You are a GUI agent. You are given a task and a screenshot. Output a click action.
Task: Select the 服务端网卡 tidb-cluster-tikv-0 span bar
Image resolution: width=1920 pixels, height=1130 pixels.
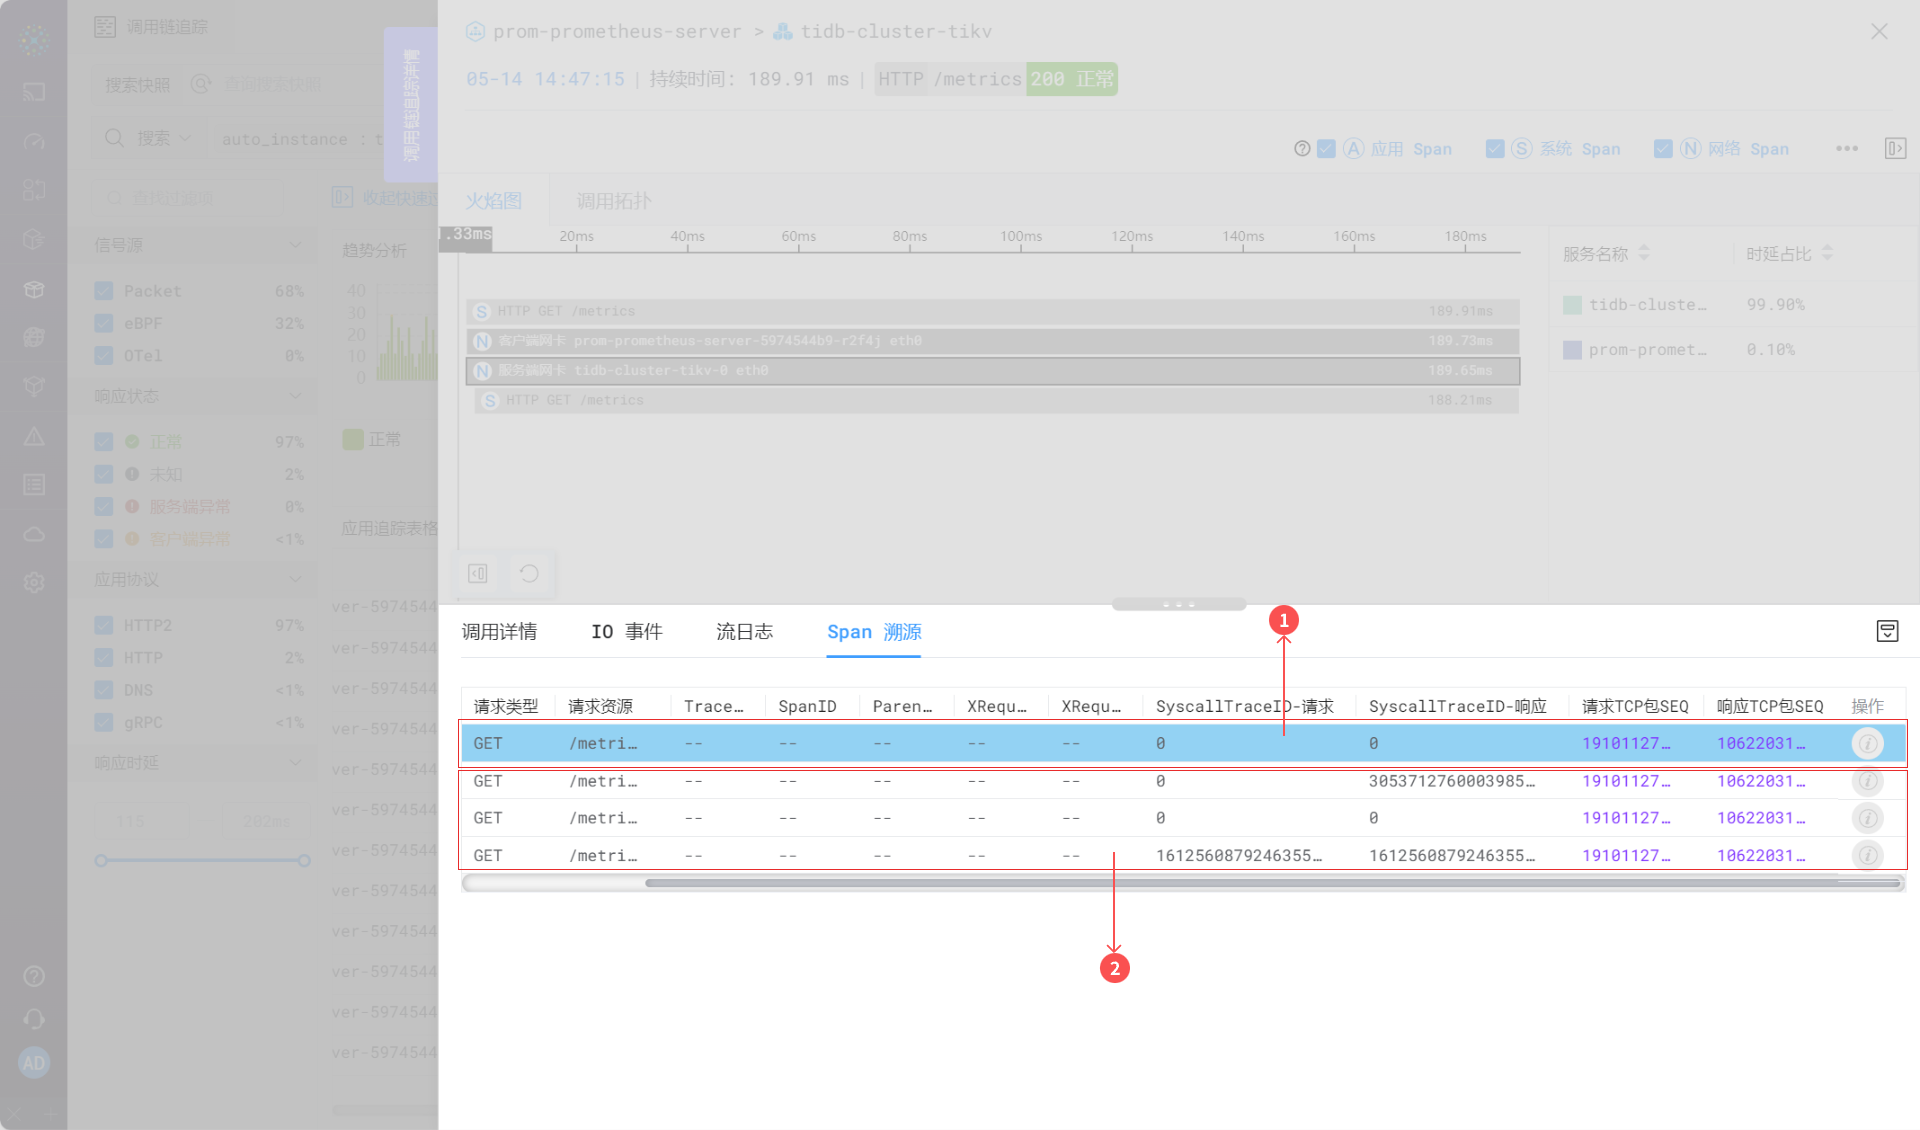(992, 371)
